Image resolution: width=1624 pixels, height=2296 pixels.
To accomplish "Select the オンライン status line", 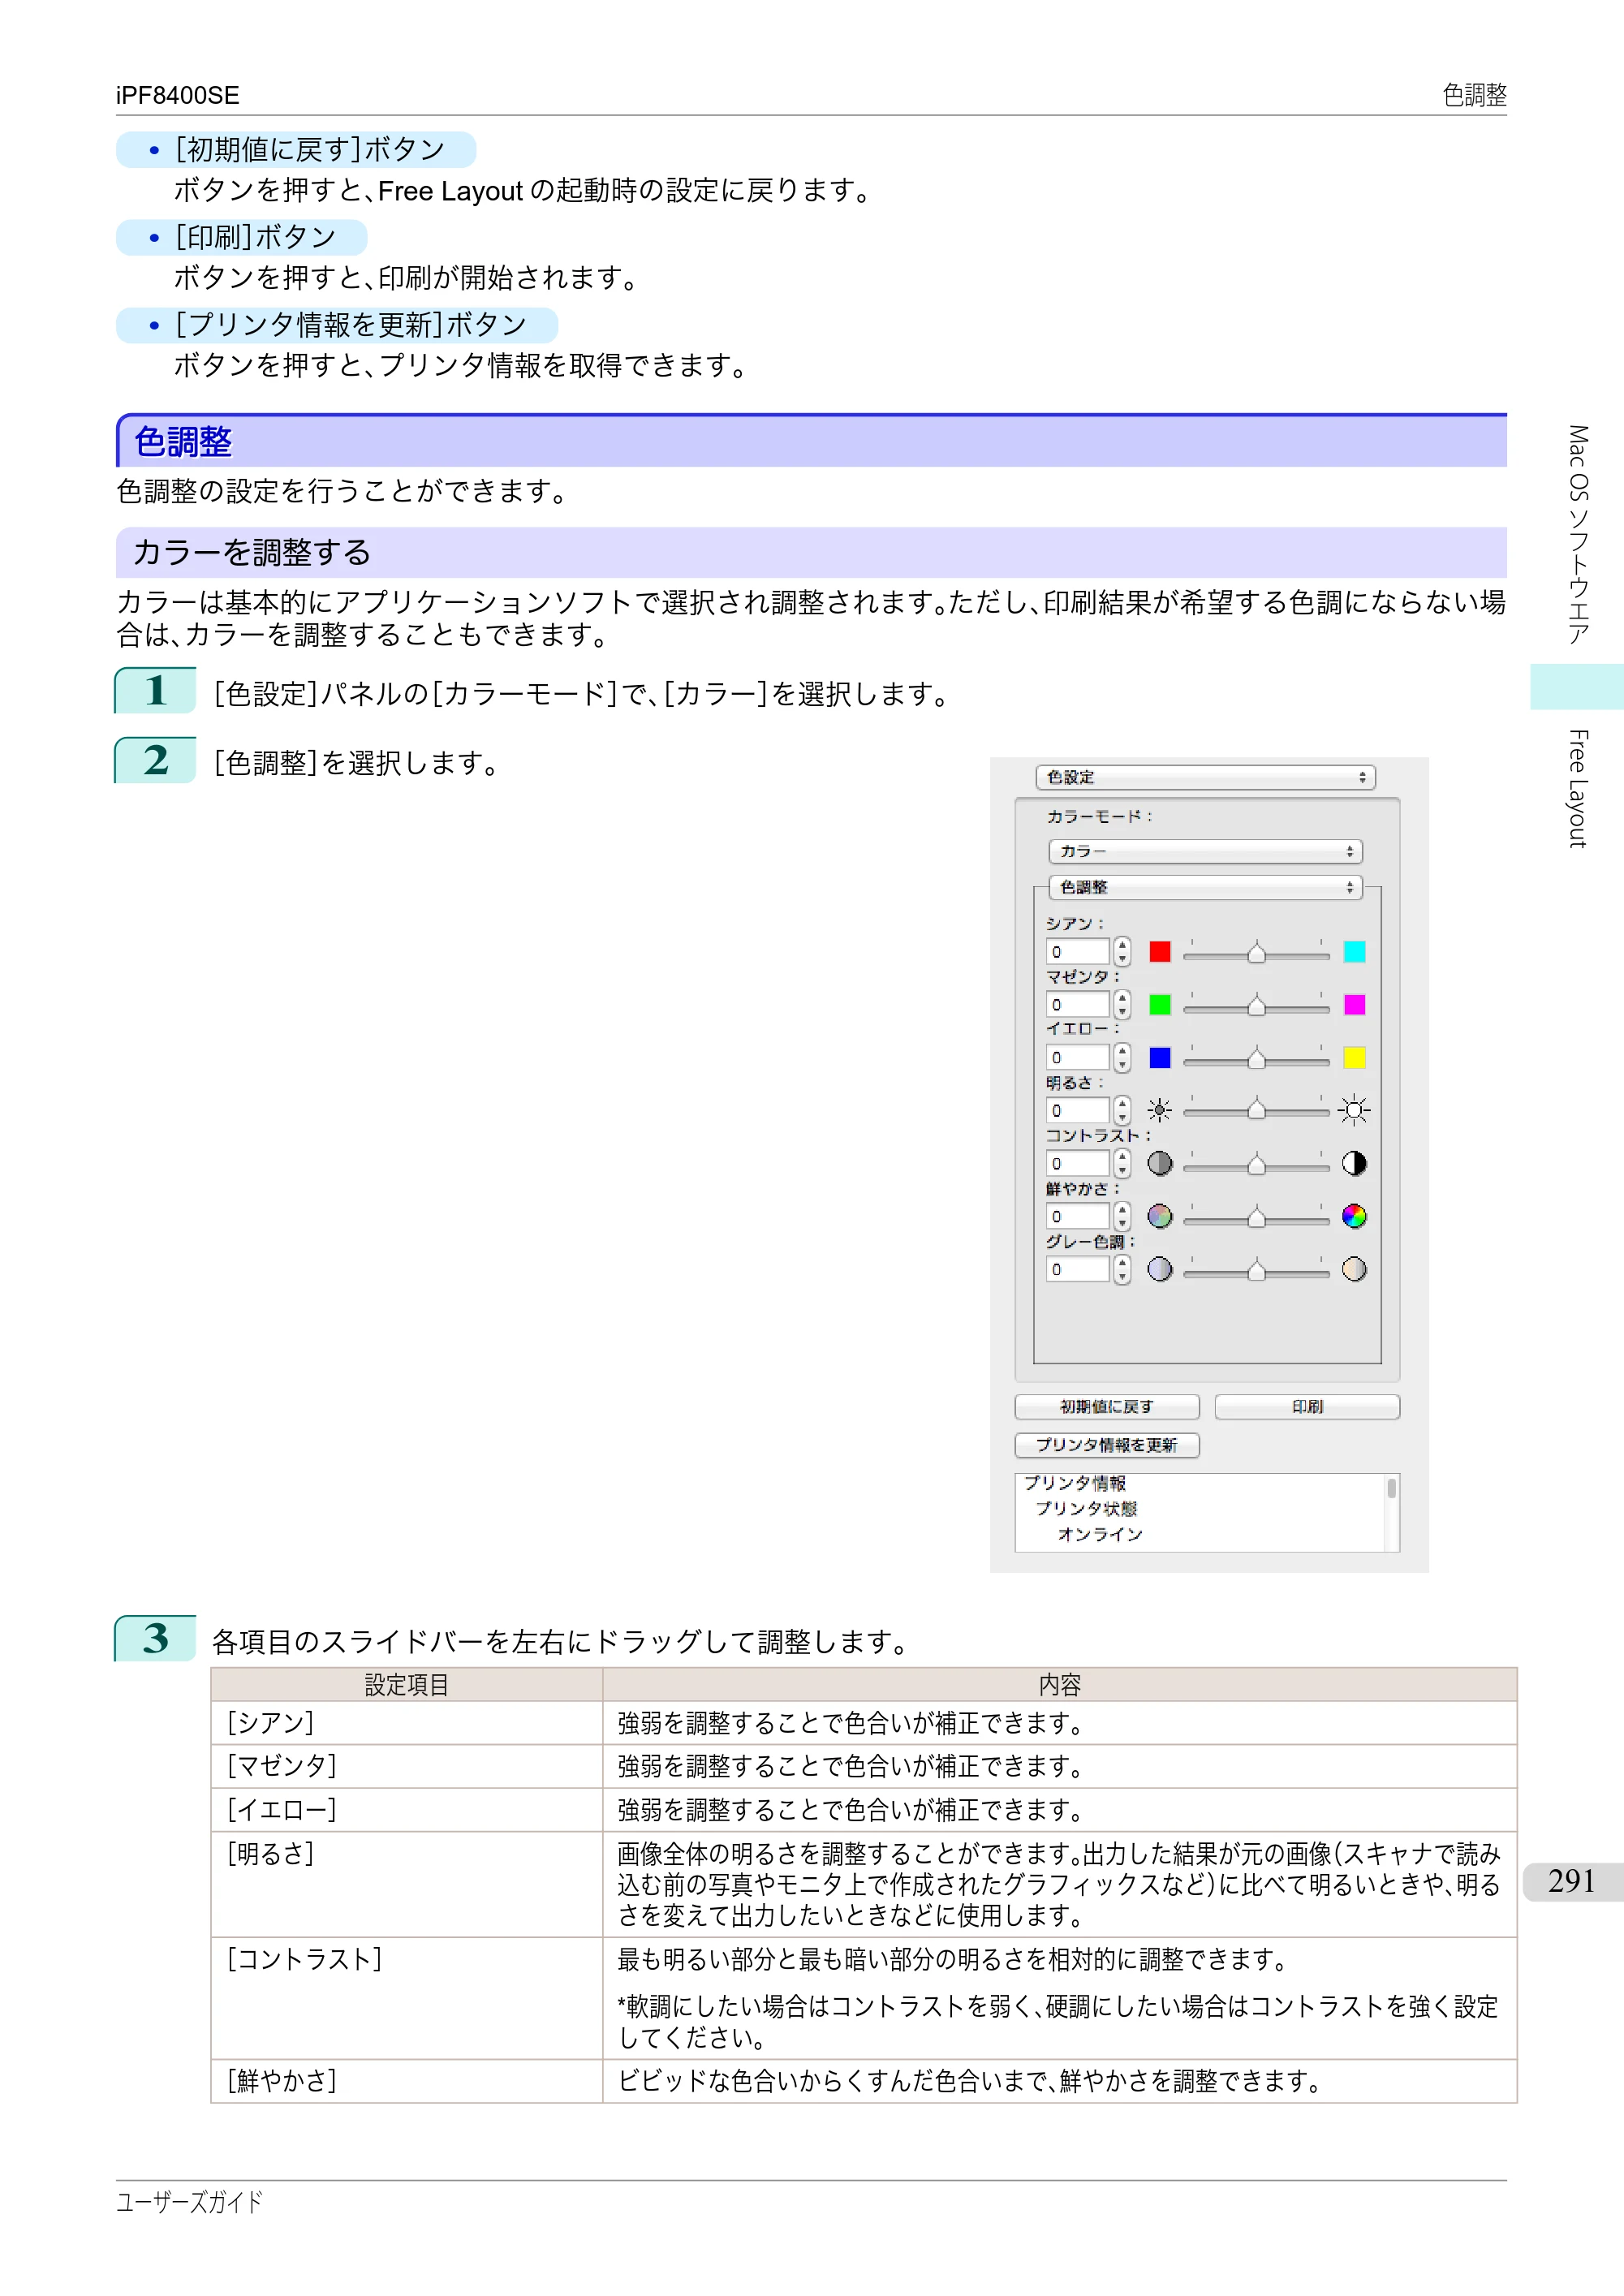I will tap(1100, 1534).
